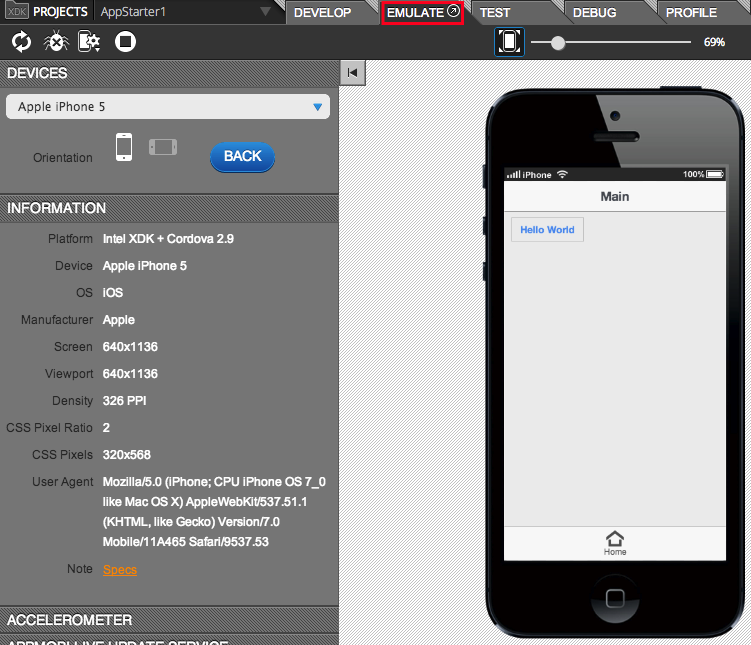The height and width of the screenshot is (645, 751).
Task: Click the Orientation label
Action: pos(63,158)
